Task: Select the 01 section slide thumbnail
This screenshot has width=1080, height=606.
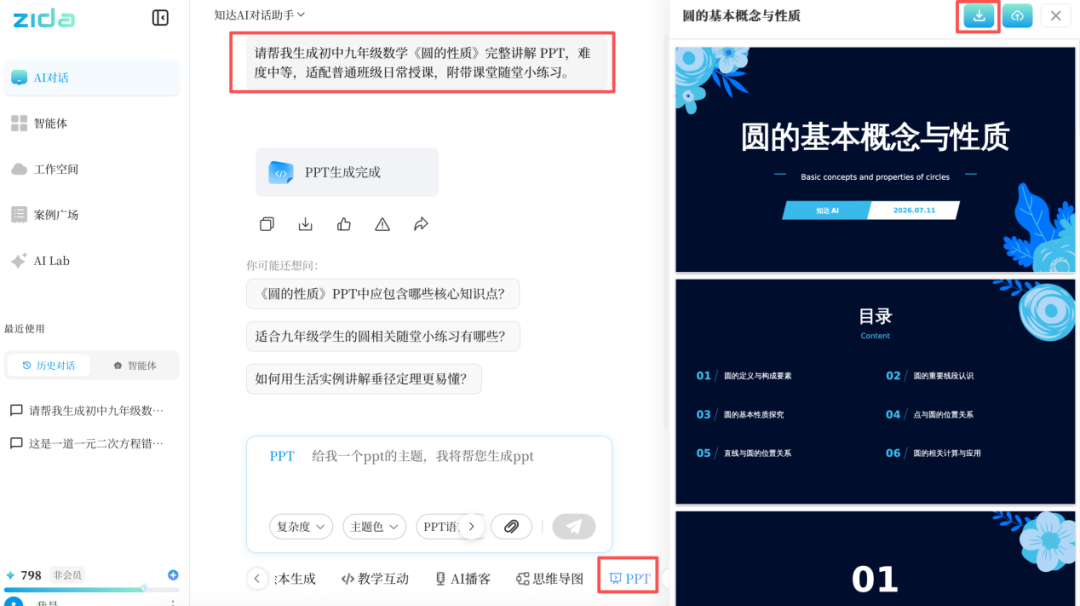Action: (x=875, y=558)
